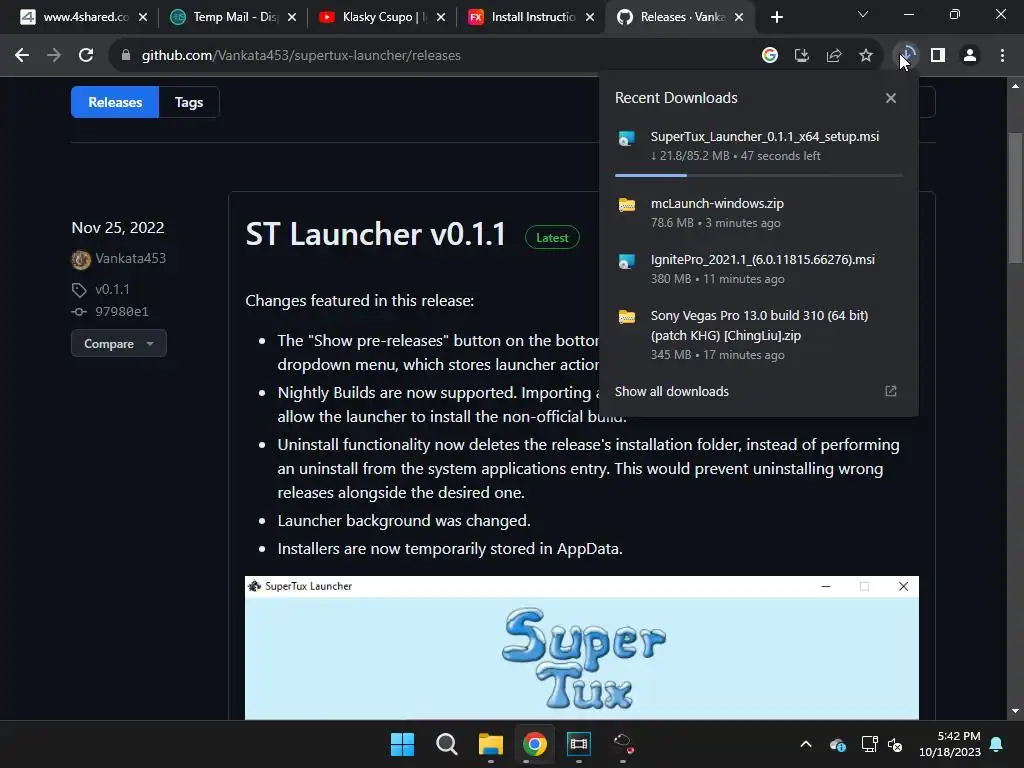Open commit 97980e1 link

click(x=122, y=312)
